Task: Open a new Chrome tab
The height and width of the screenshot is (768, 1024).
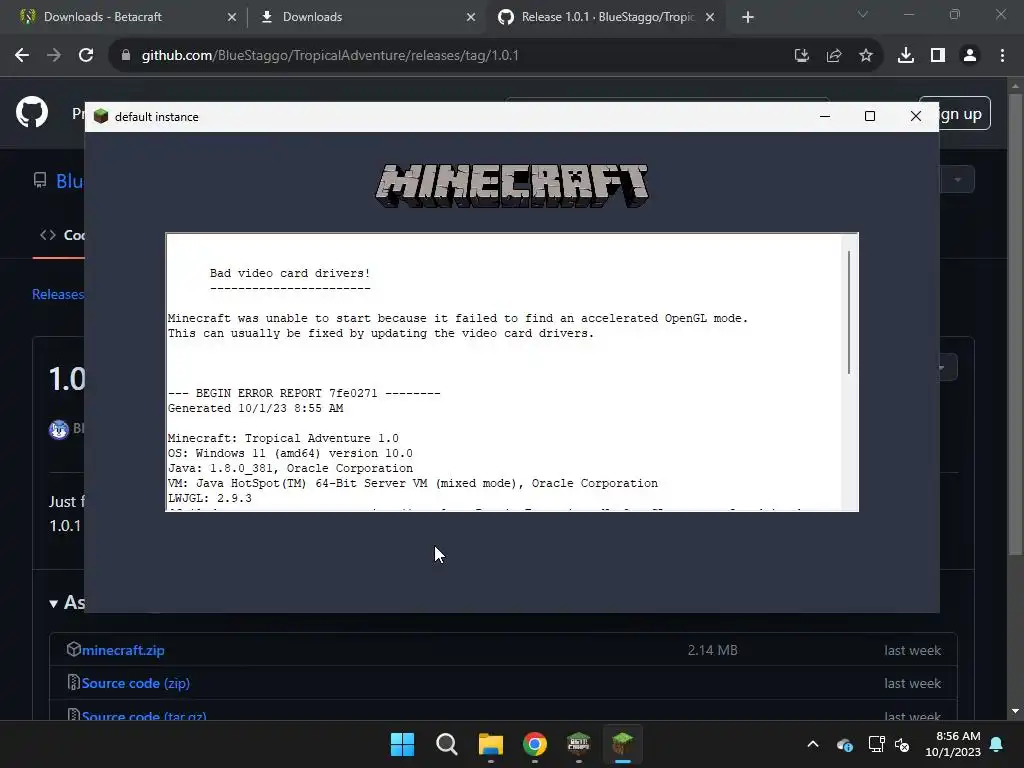Action: [748, 18]
